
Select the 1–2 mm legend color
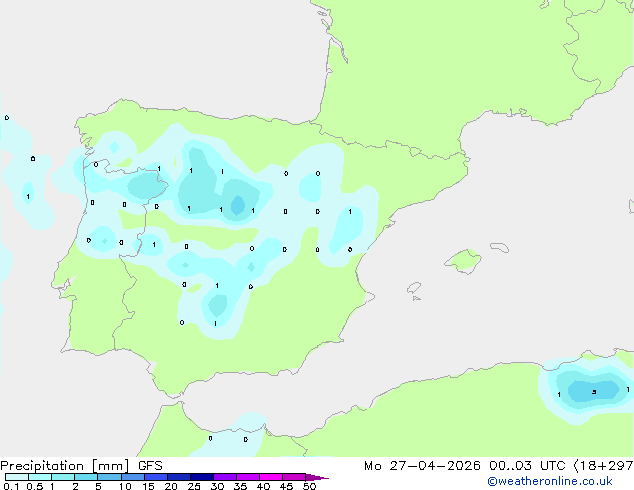(63, 477)
